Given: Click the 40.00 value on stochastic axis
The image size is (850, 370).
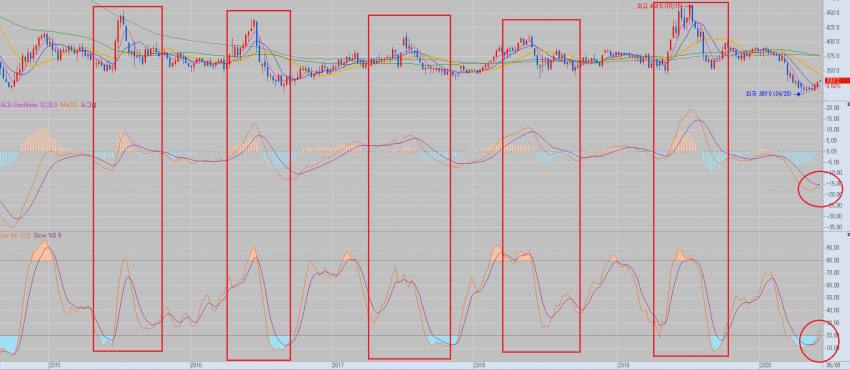Looking at the screenshot, I should (x=834, y=310).
